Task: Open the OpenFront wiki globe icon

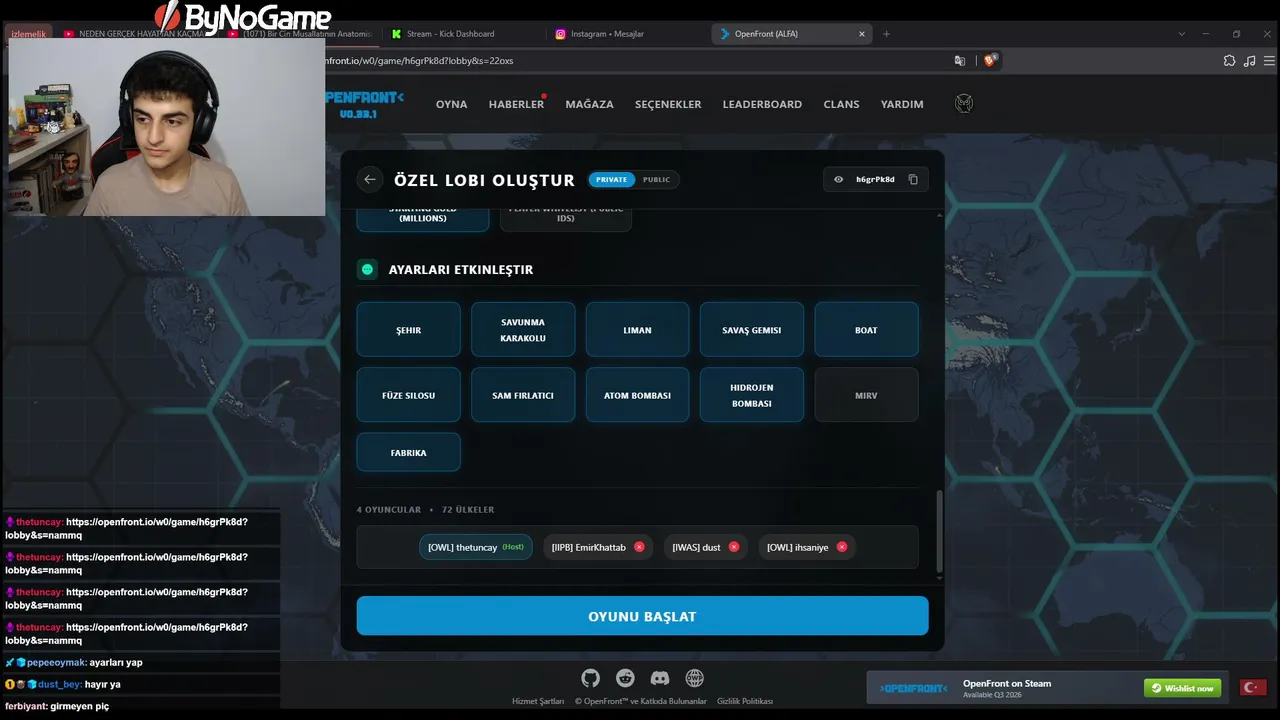Action: (694, 678)
